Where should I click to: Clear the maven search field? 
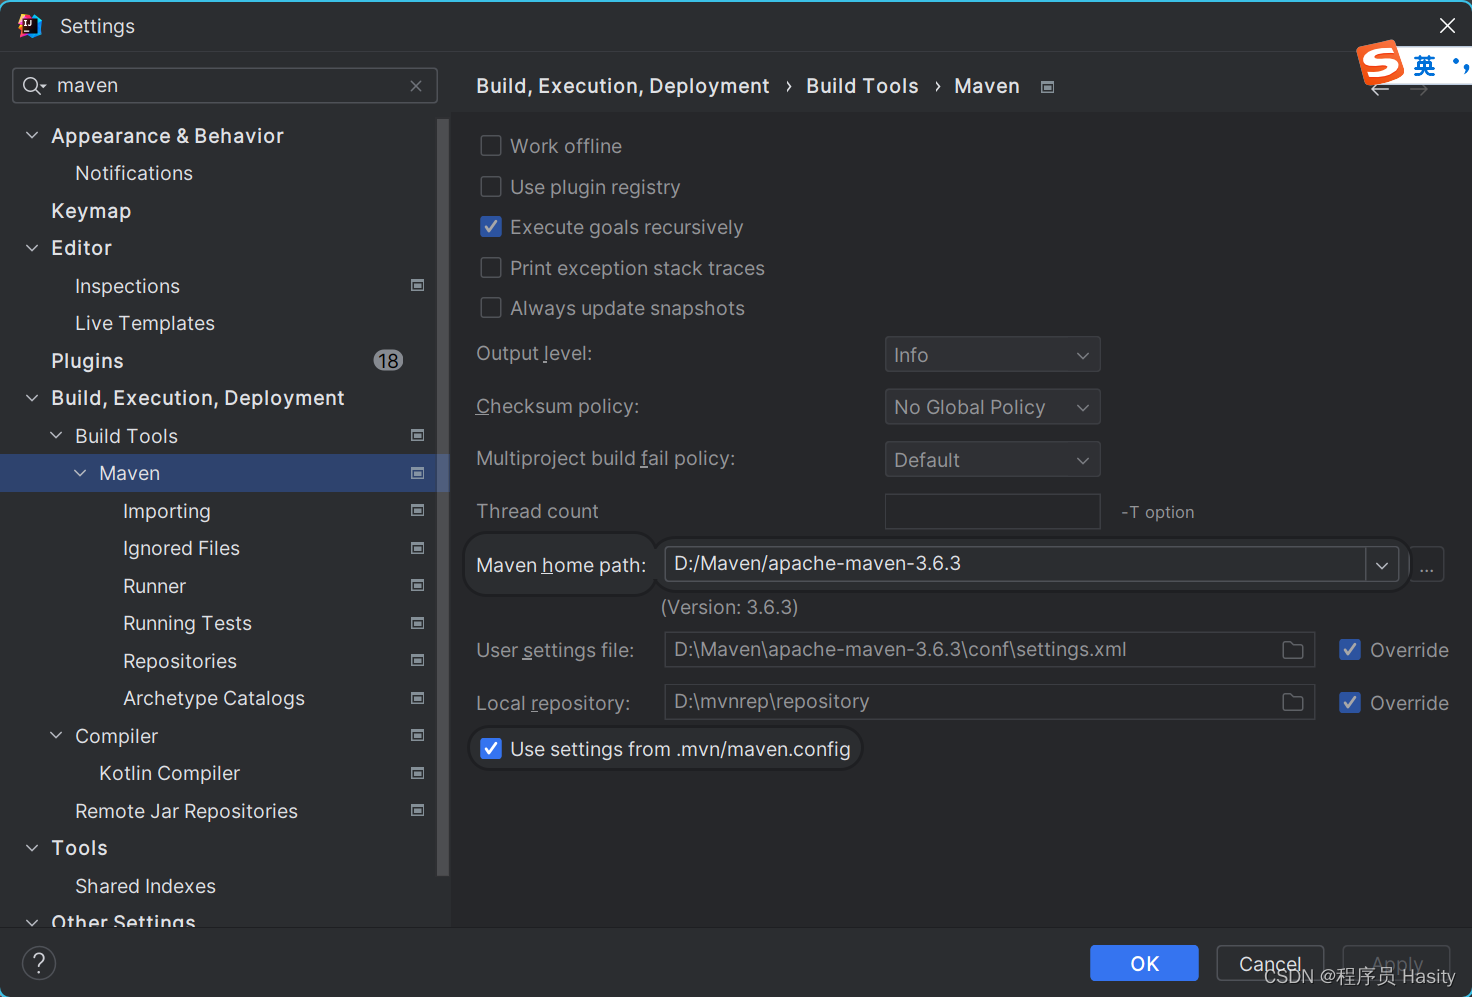(416, 86)
